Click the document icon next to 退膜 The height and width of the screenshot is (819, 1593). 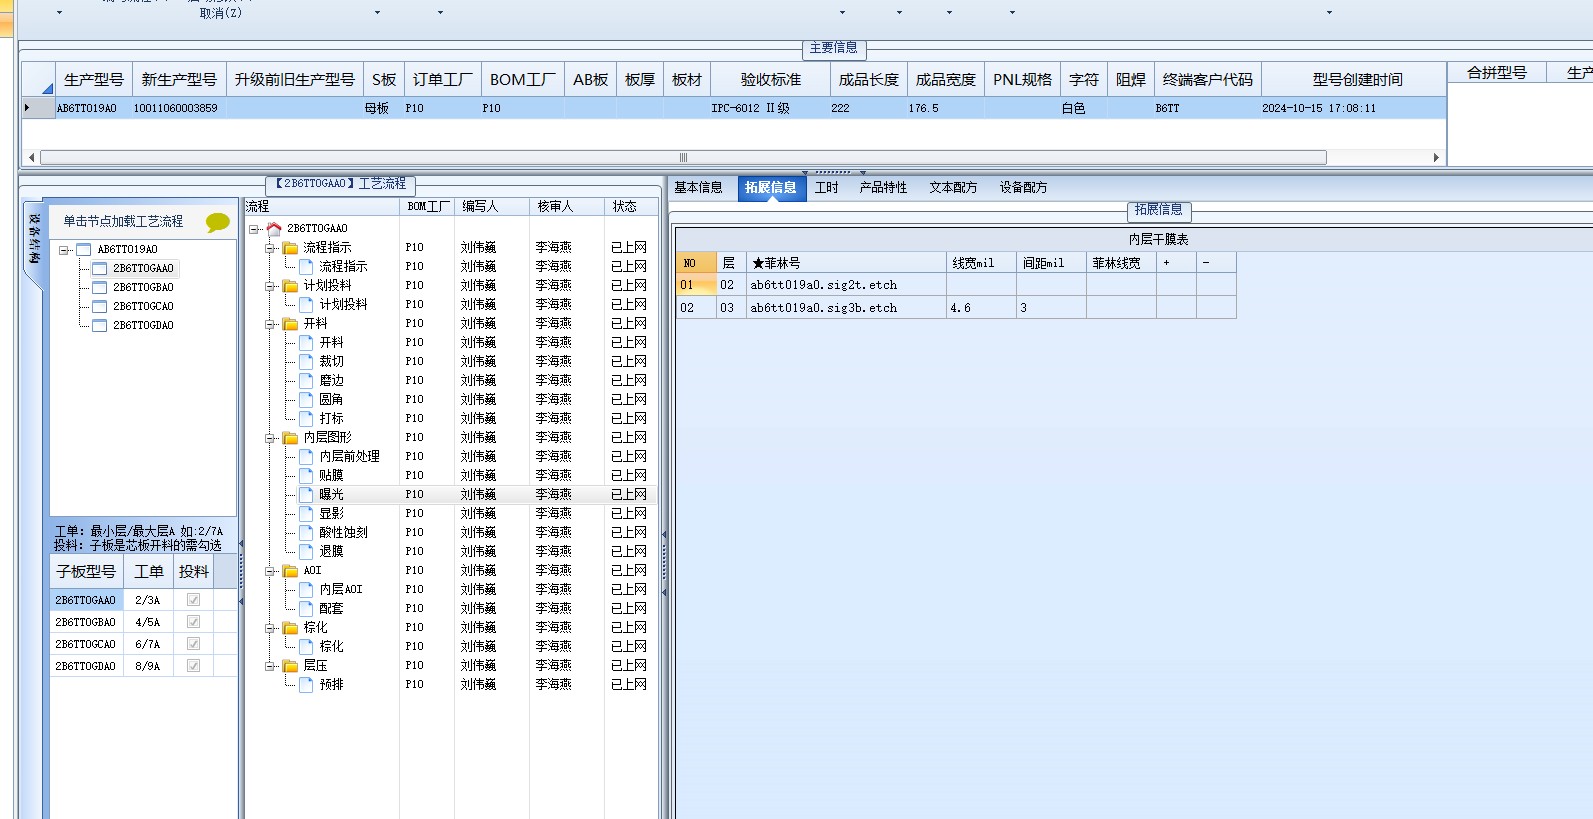coord(306,551)
